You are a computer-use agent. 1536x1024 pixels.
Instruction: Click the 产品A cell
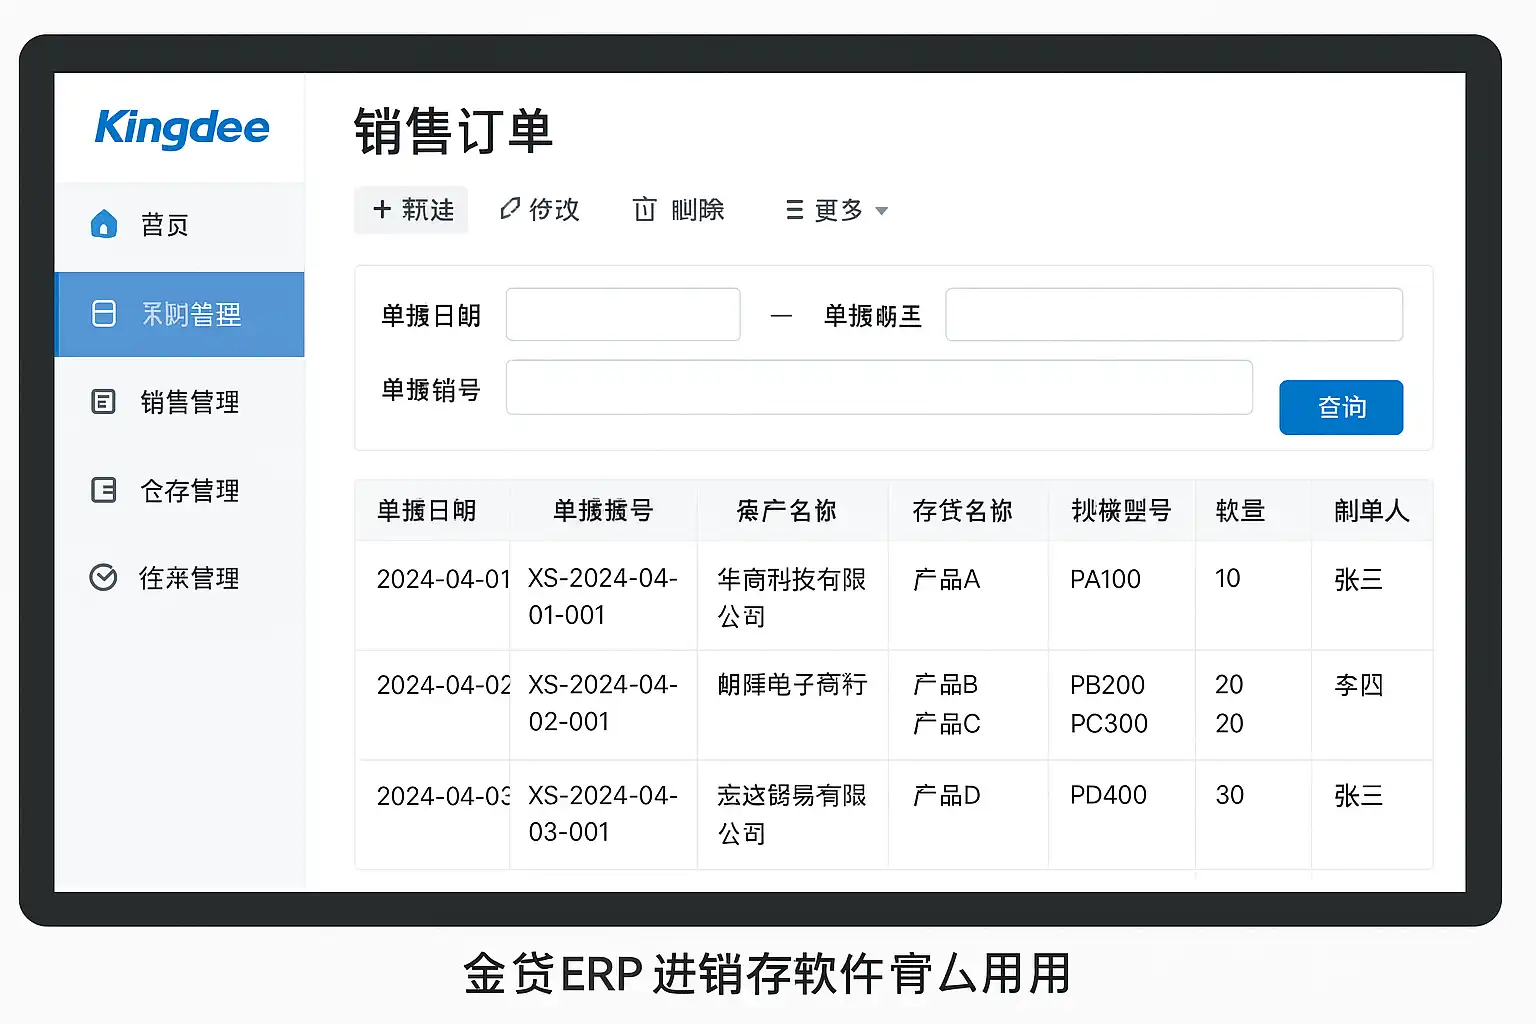946,579
